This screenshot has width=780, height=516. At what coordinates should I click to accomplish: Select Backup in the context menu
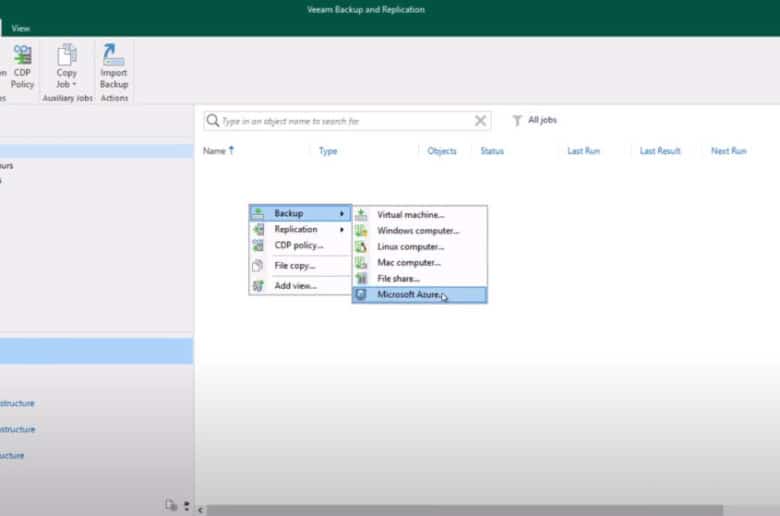click(x=300, y=213)
